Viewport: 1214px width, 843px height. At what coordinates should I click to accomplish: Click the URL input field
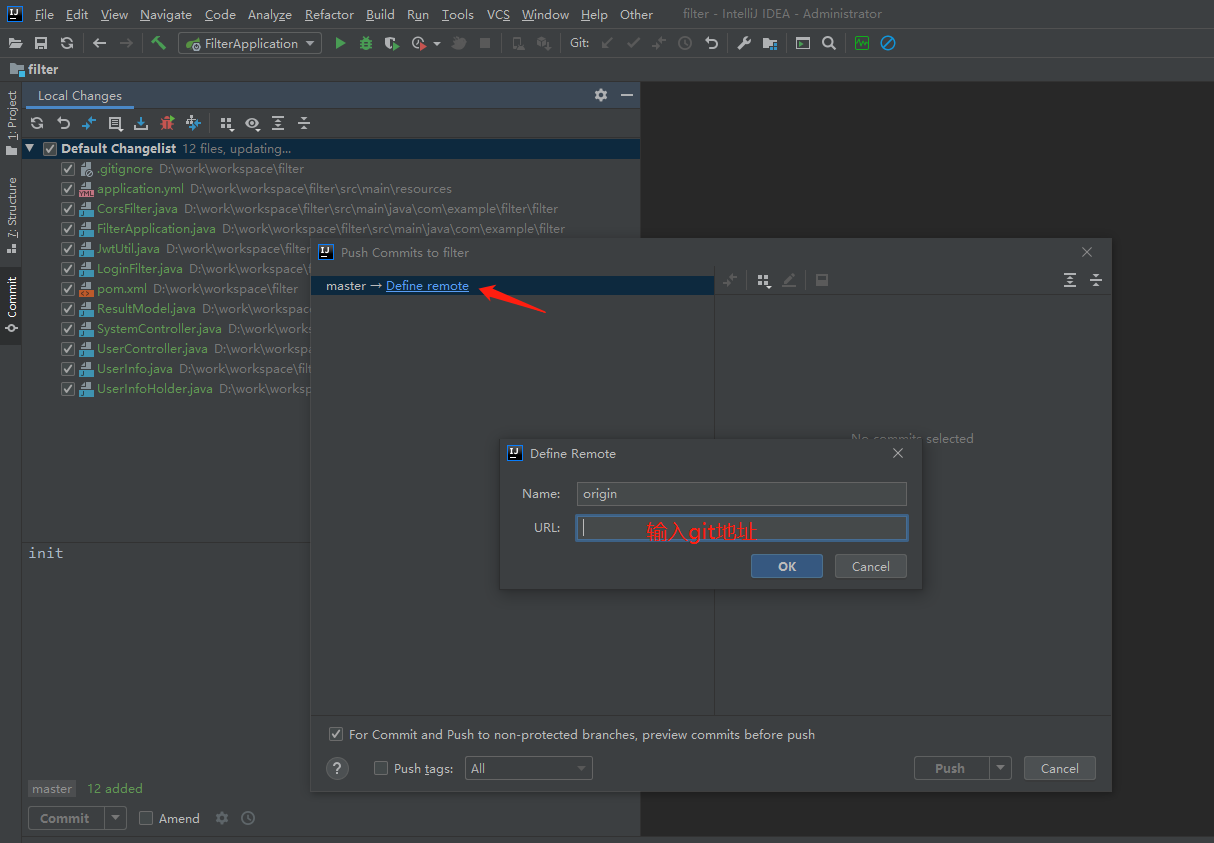tap(741, 528)
